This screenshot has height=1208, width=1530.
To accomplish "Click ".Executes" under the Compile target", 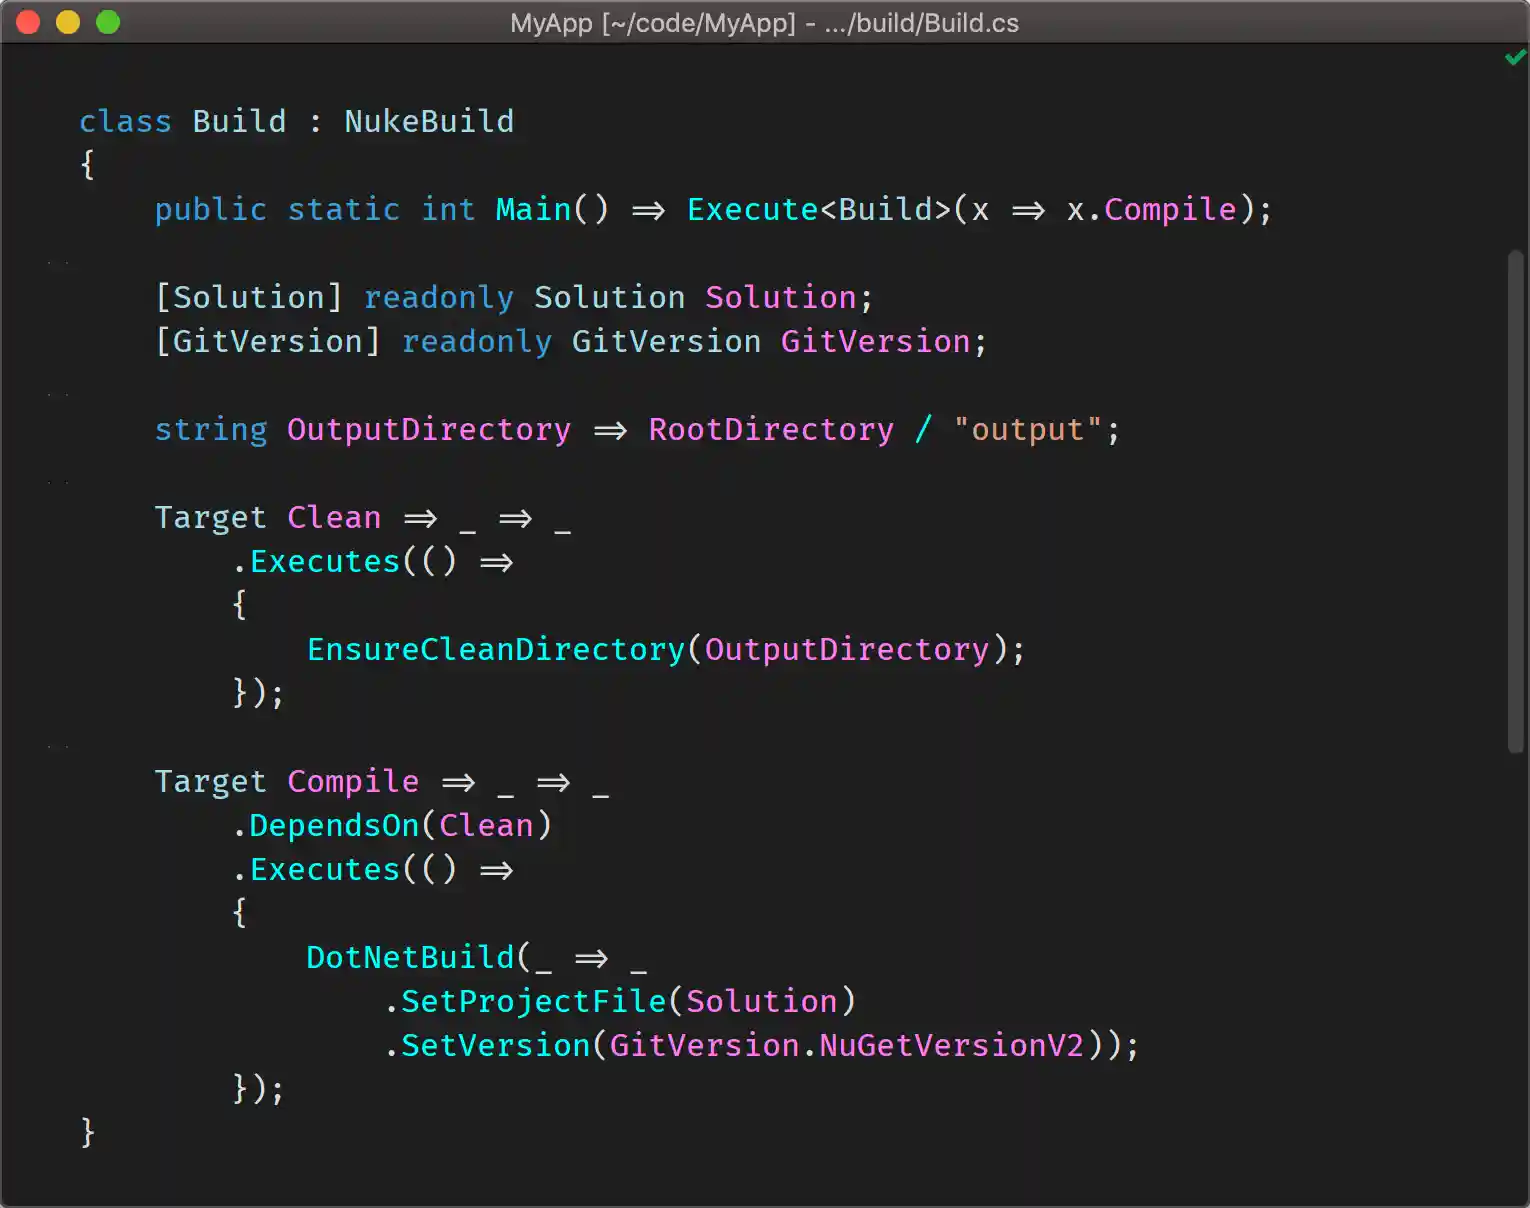I will coord(316,870).
